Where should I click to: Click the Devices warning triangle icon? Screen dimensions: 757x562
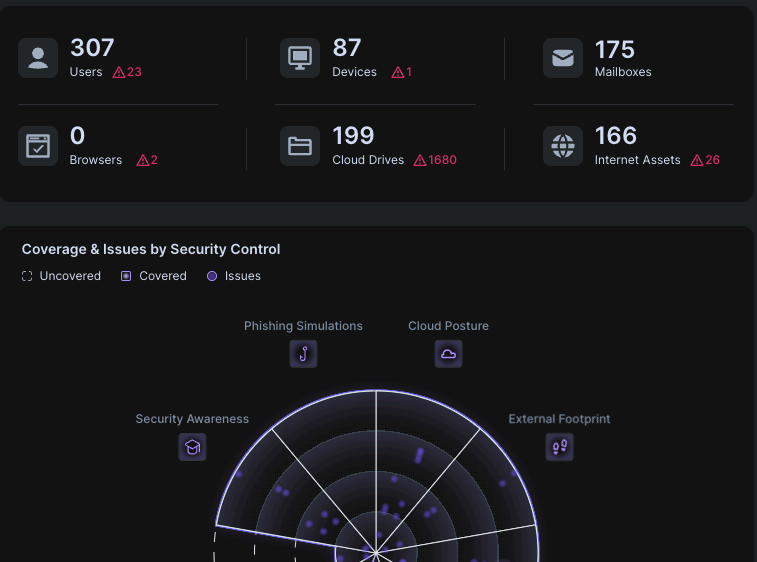(x=398, y=72)
